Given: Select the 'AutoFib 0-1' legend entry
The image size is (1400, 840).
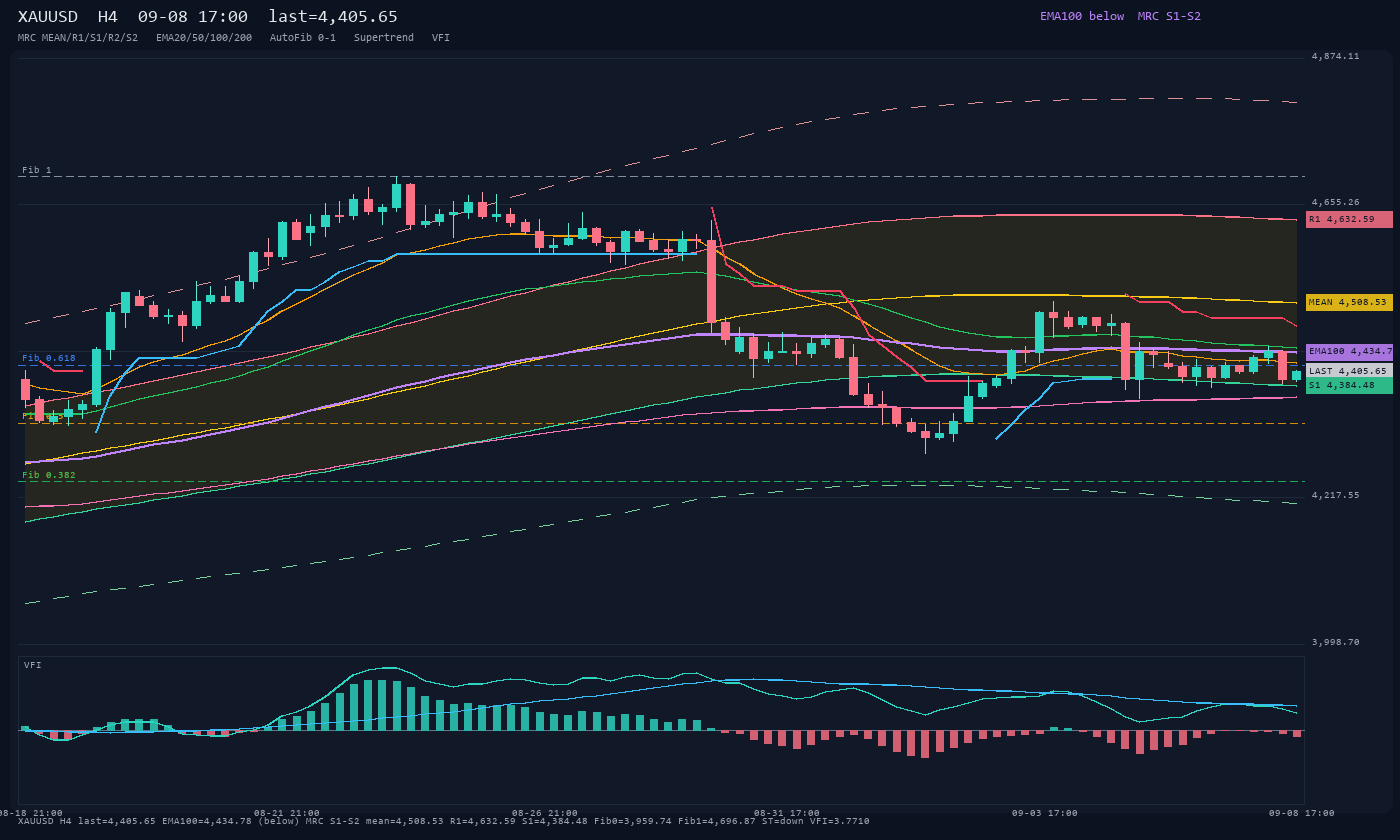Looking at the screenshot, I should [303, 38].
